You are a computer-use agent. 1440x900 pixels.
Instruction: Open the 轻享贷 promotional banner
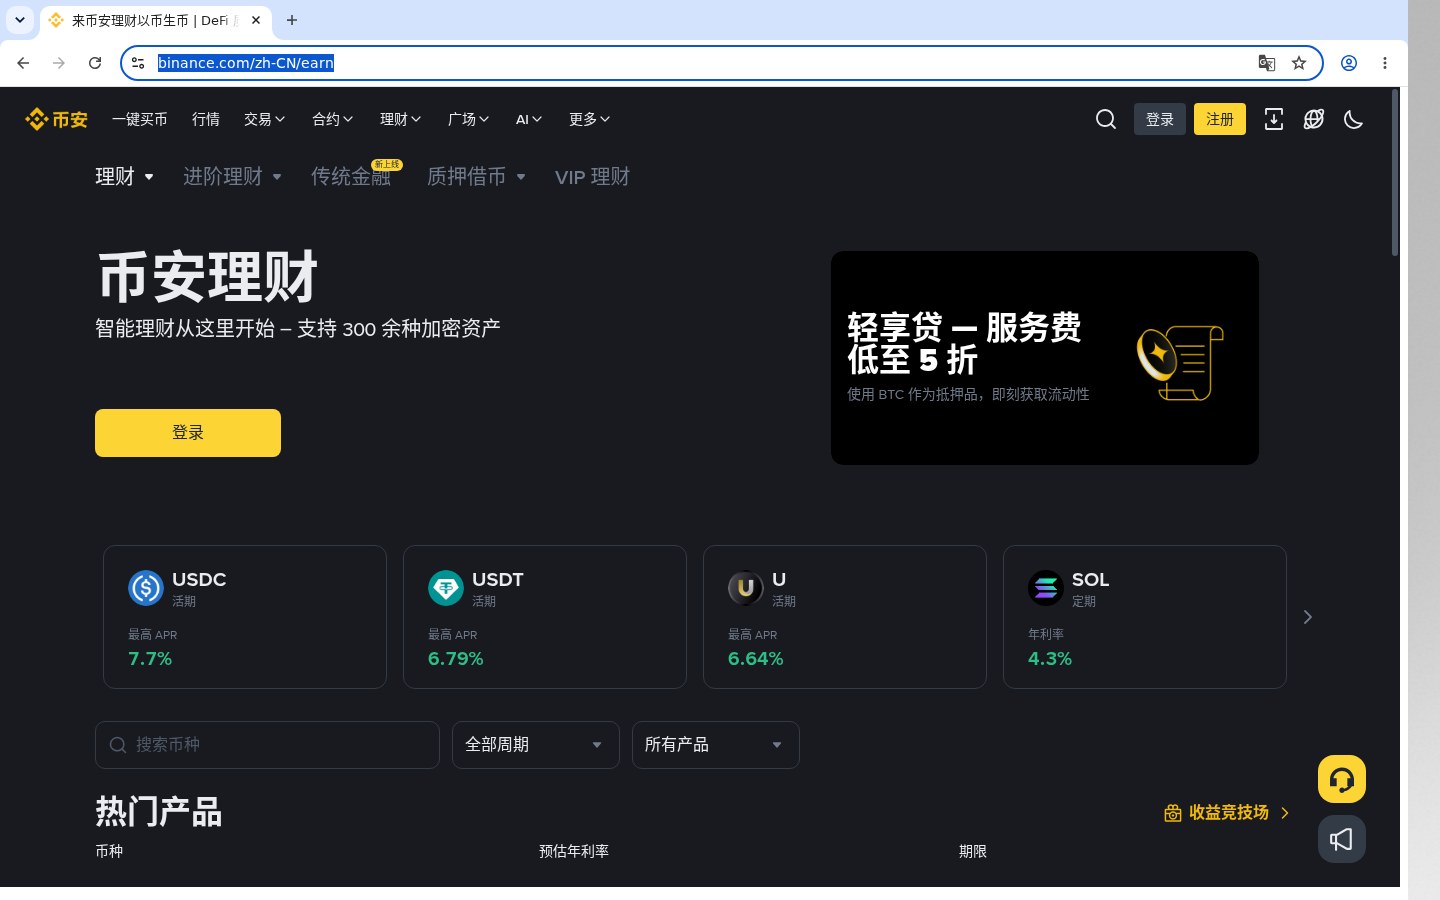(1045, 358)
